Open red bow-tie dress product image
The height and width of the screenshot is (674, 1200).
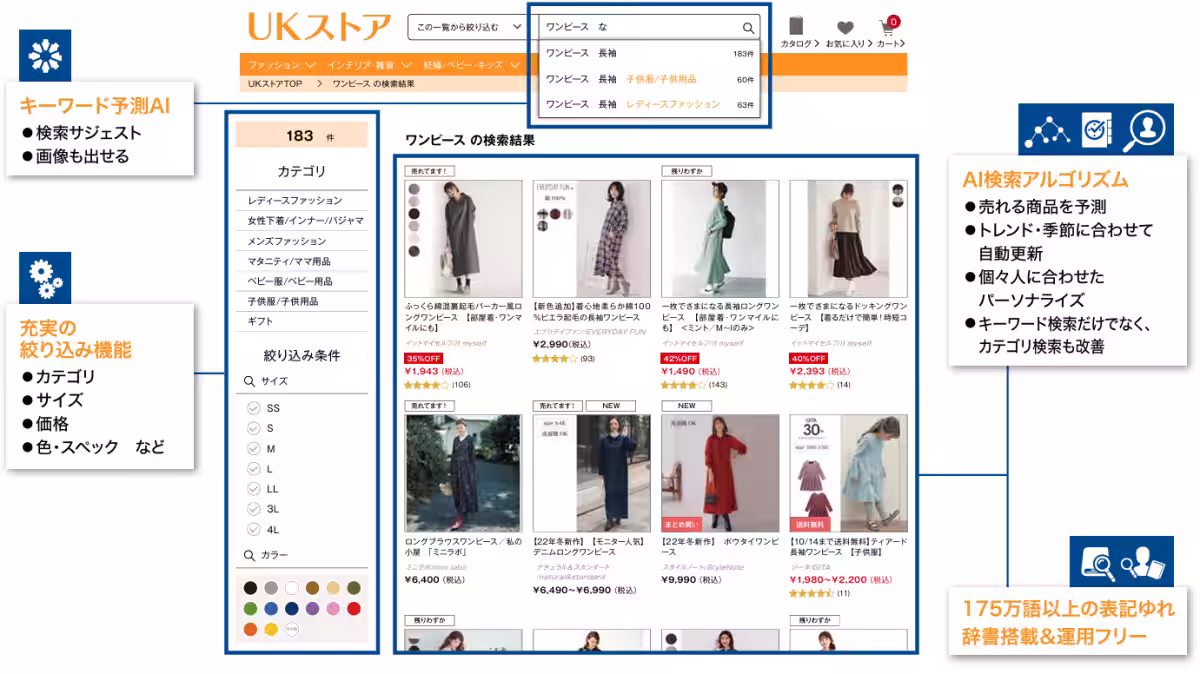click(x=719, y=473)
